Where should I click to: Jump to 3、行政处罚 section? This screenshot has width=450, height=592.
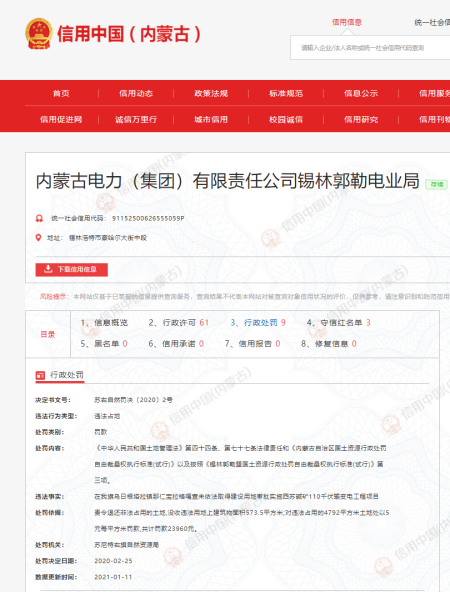click(258, 322)
